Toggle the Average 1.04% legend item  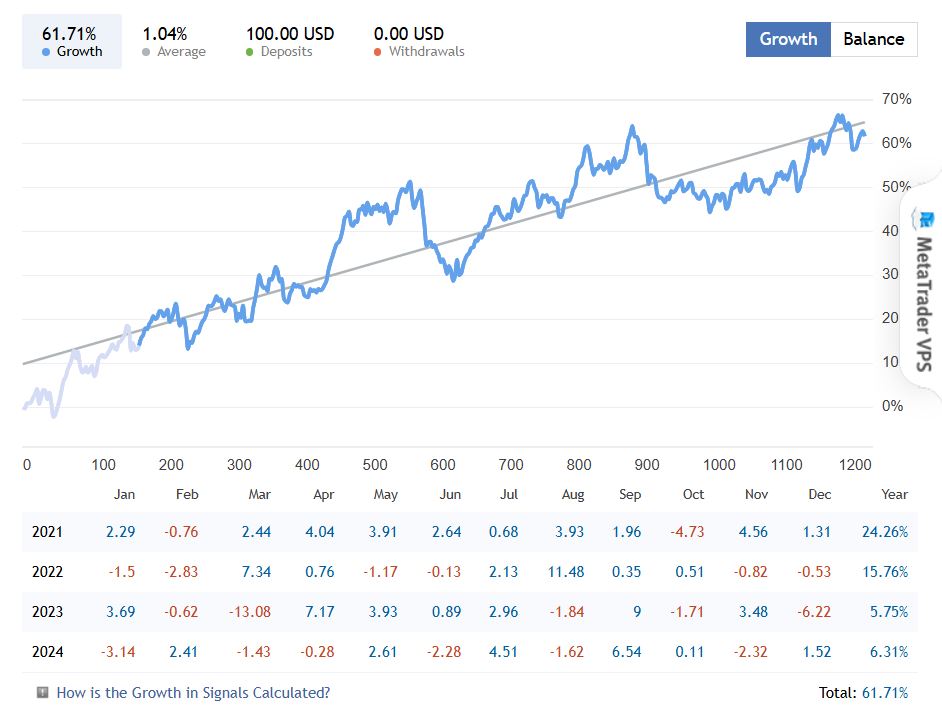174,42
